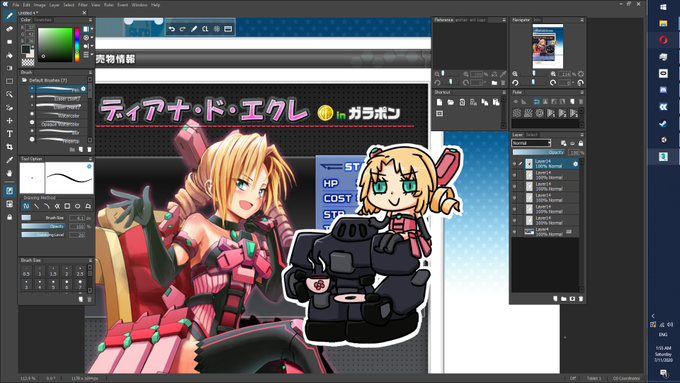
Task: Toggle ruler visibility eye in Ruler panel
Action: click(x=516, y=101)
